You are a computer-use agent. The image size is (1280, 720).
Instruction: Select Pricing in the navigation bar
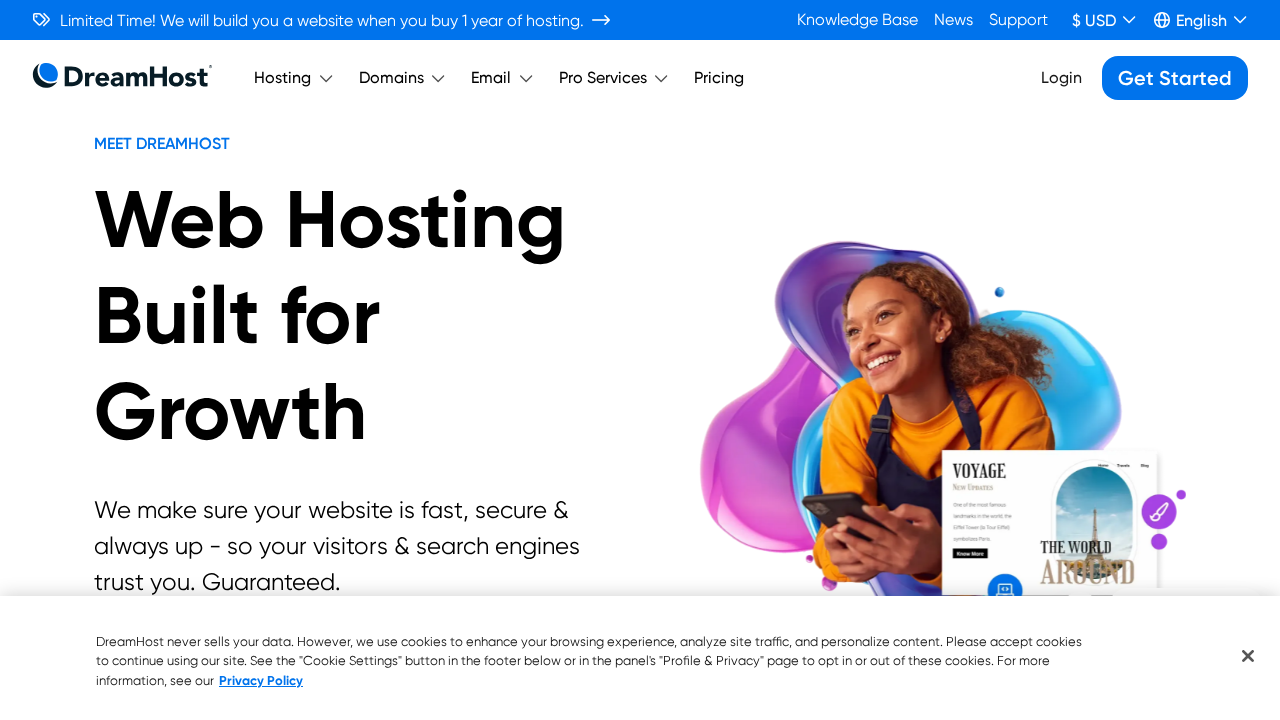(x=718, y=78)
